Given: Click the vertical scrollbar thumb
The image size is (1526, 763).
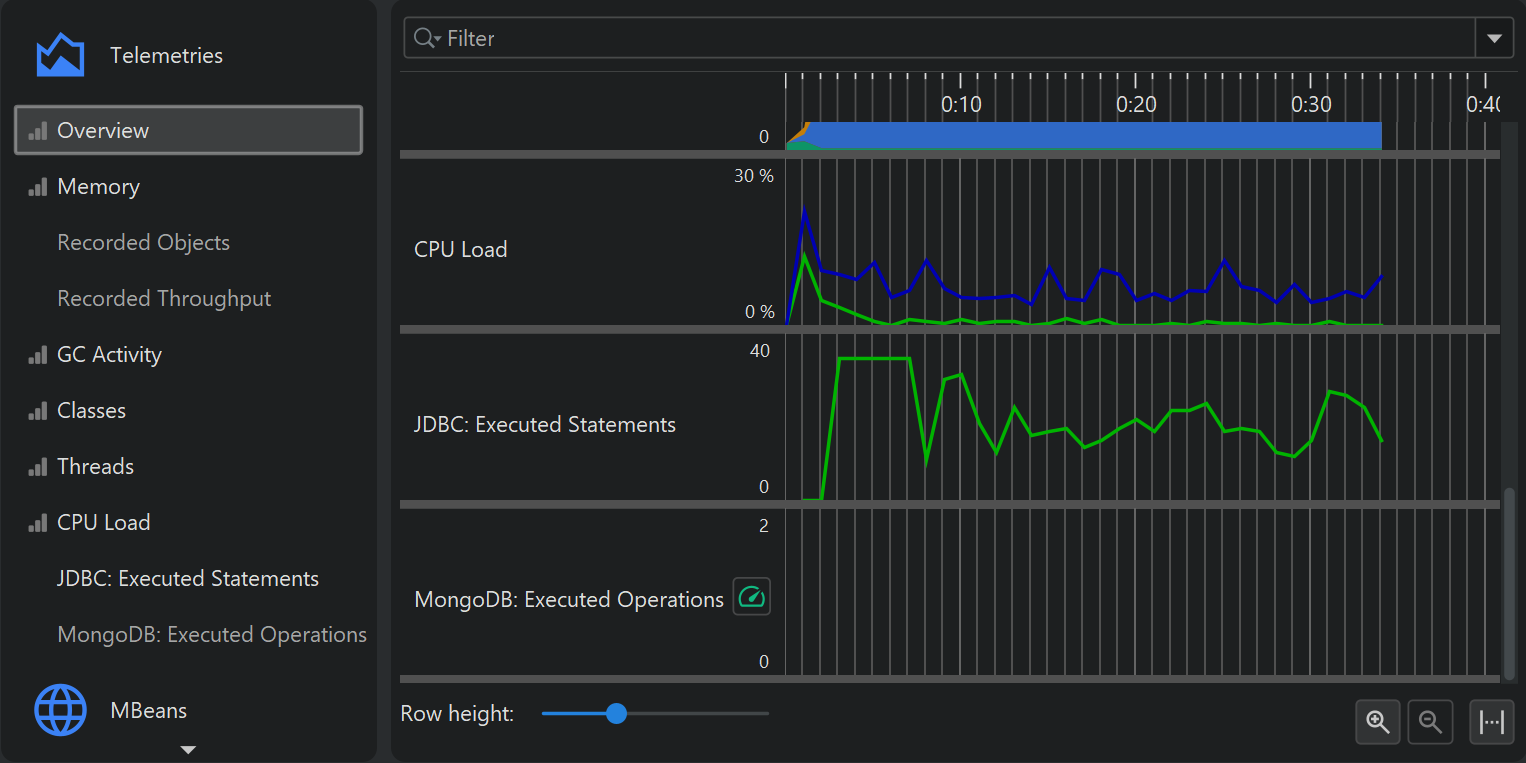Looking at the screenshot, I should (1509, 580).
